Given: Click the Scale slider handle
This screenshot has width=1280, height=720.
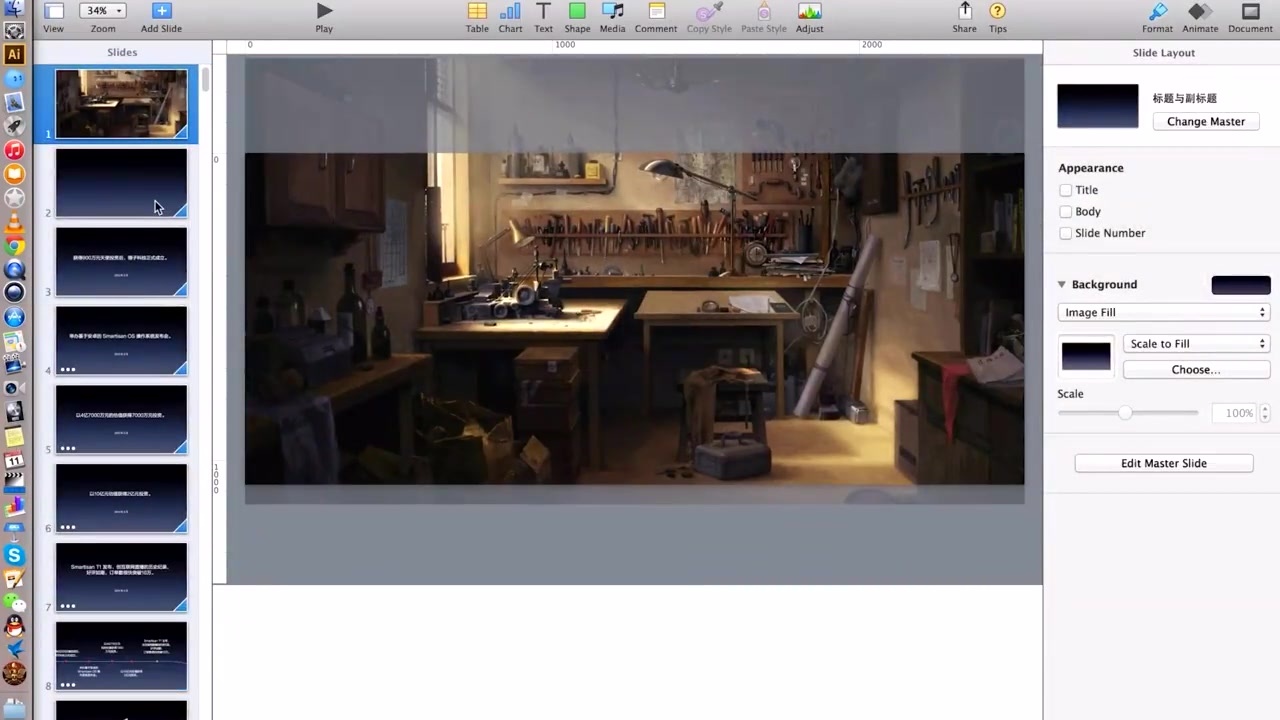Looking at the screenshot, I should pos(1125,412).
